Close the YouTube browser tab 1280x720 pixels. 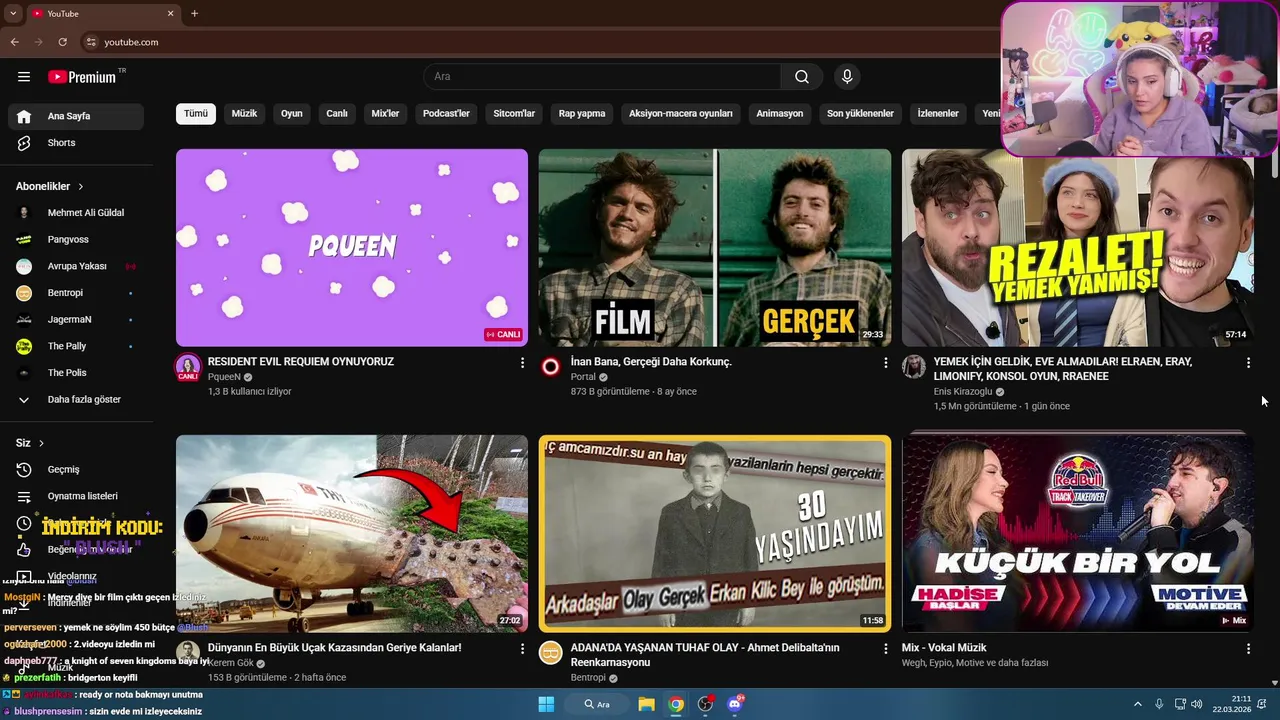tap(170, 13)
